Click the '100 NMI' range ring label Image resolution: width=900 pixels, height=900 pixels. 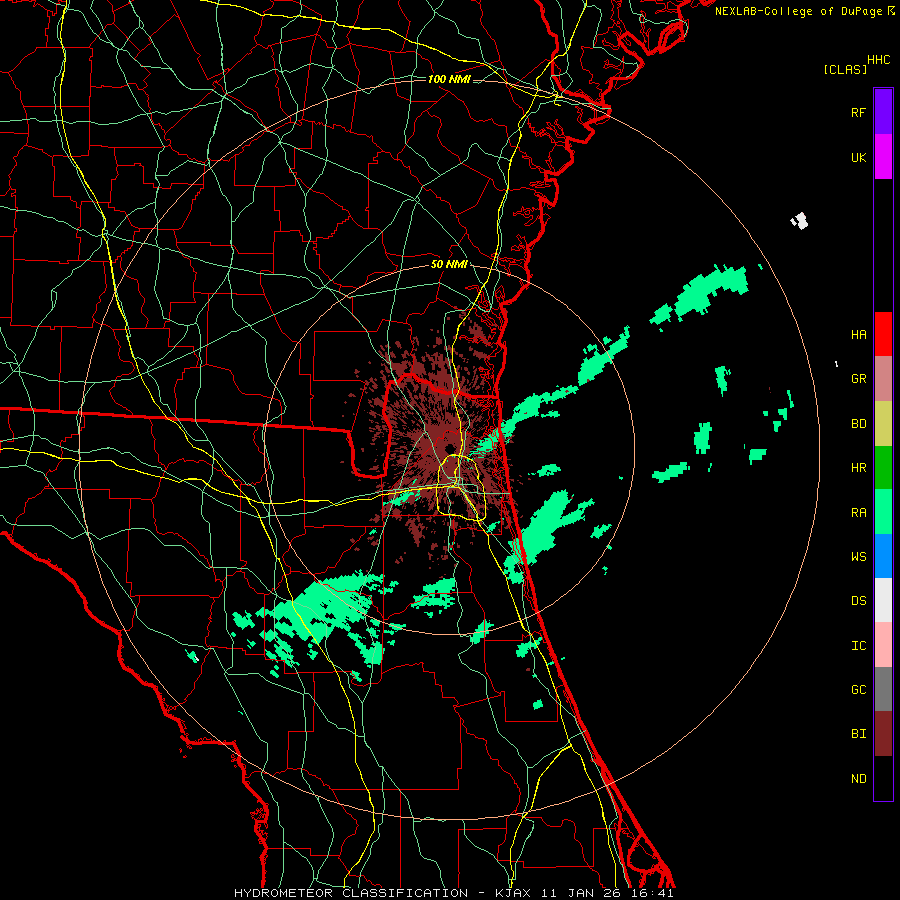449,79
